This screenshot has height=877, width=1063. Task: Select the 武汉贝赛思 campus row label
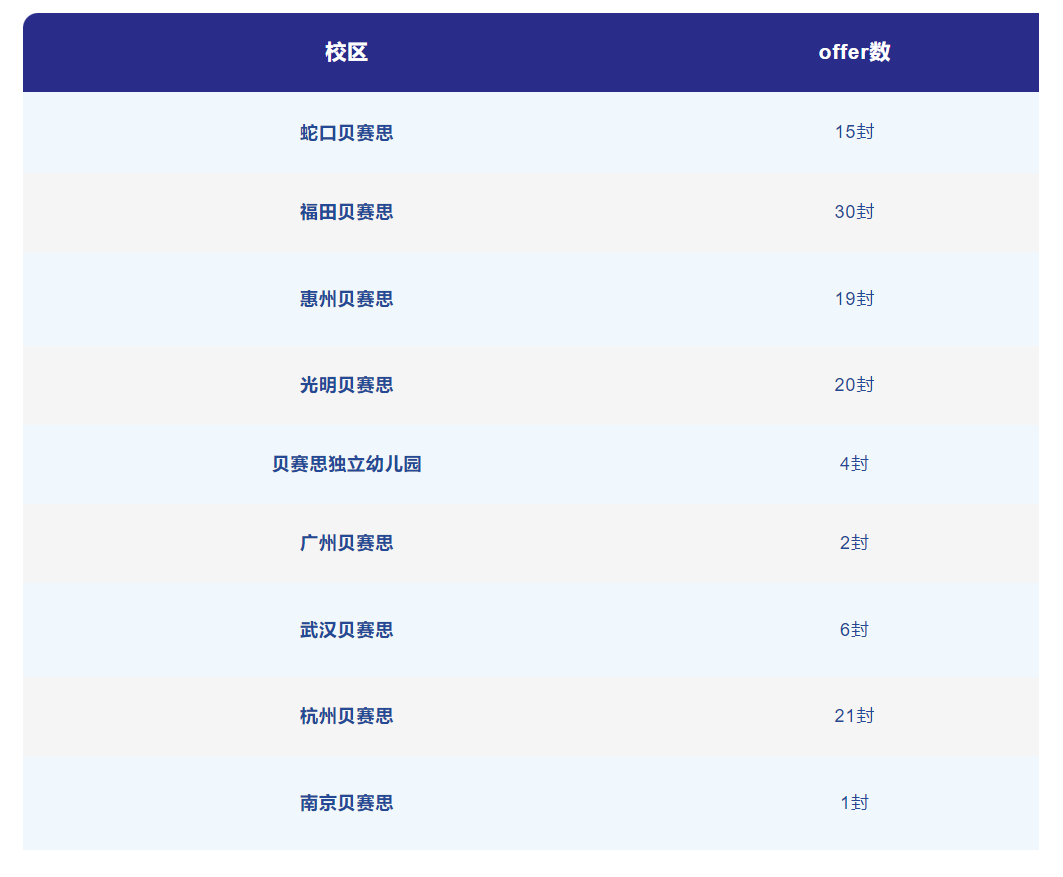point(346,630)
